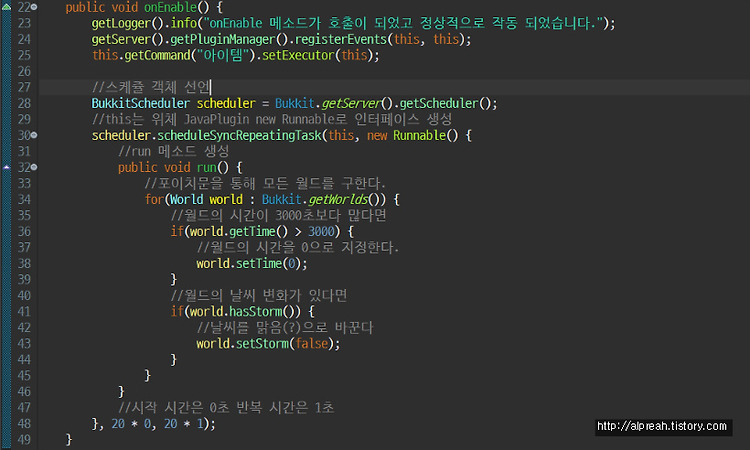This screenshot has width=750, height=450.
Task: Click the scheduler variable on line 28
Action: [226, 103]
